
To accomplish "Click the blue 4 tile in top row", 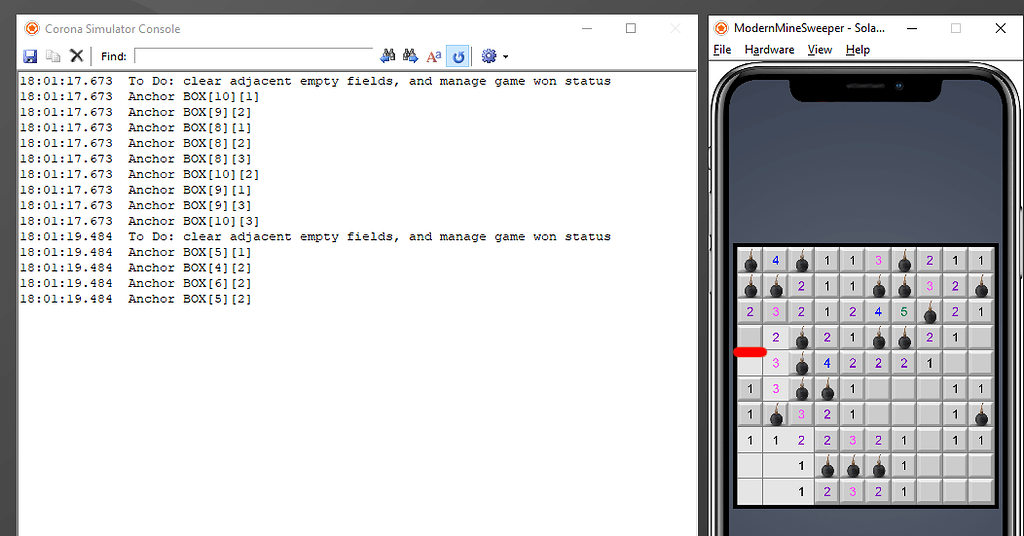I will [775, 261].
